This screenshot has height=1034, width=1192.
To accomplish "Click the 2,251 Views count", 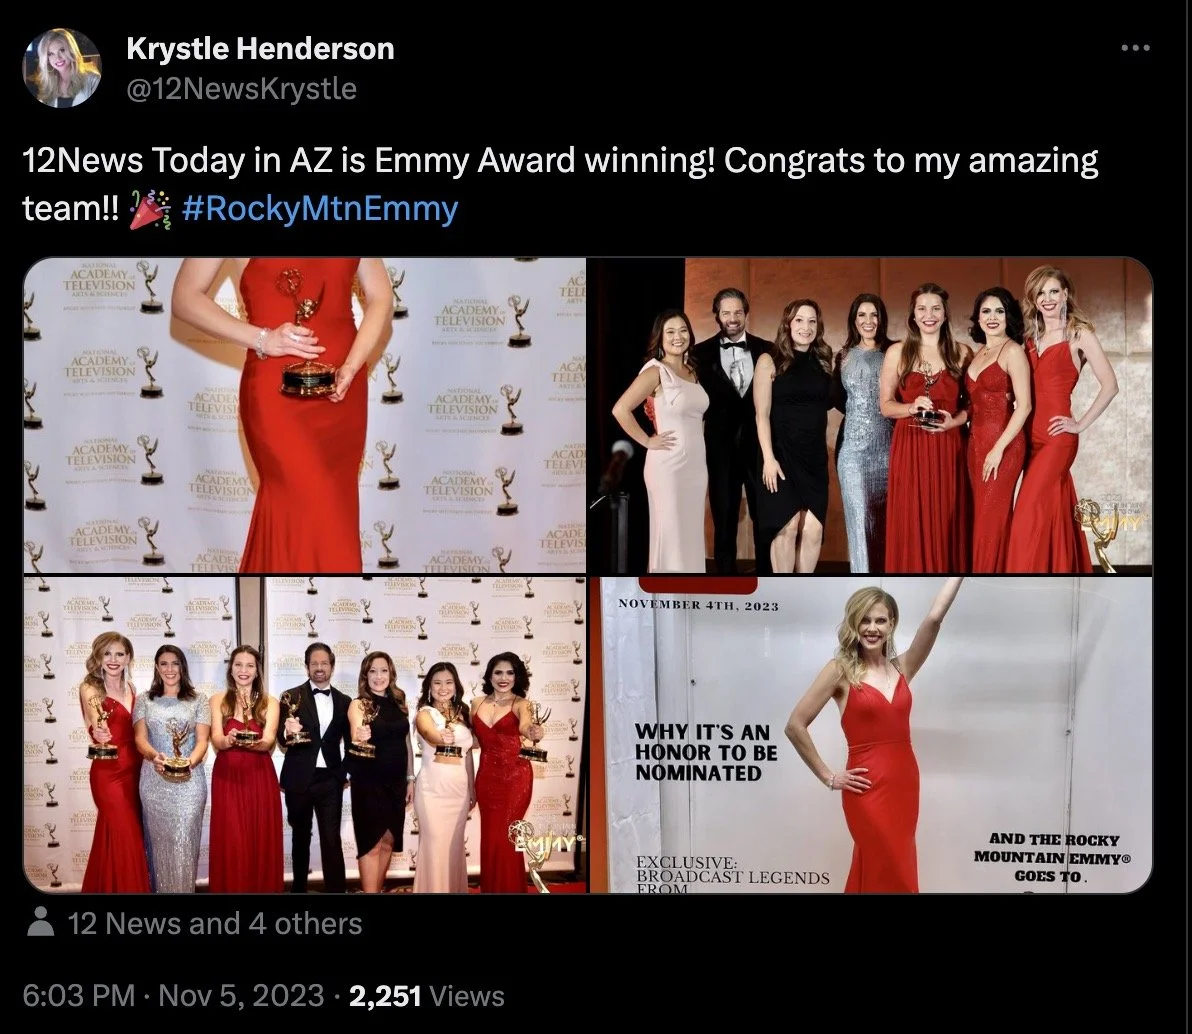I will point(426,996).
